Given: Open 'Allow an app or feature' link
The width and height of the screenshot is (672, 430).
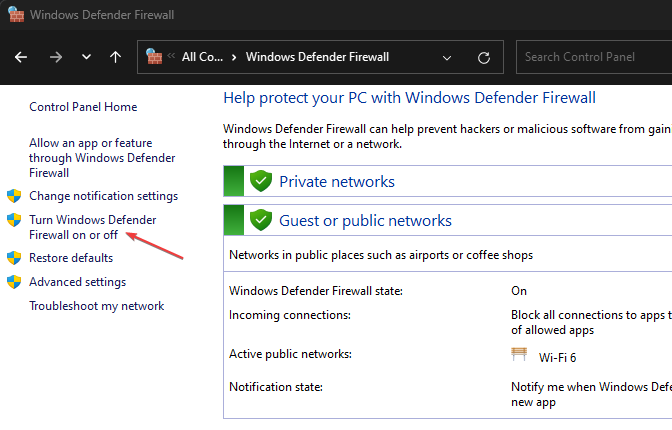Looking at the screenshot, I should pos(102,158).
